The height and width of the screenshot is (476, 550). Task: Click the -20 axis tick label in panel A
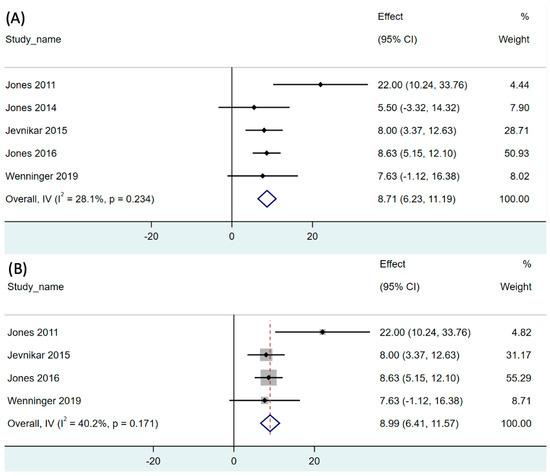point(151,236)
